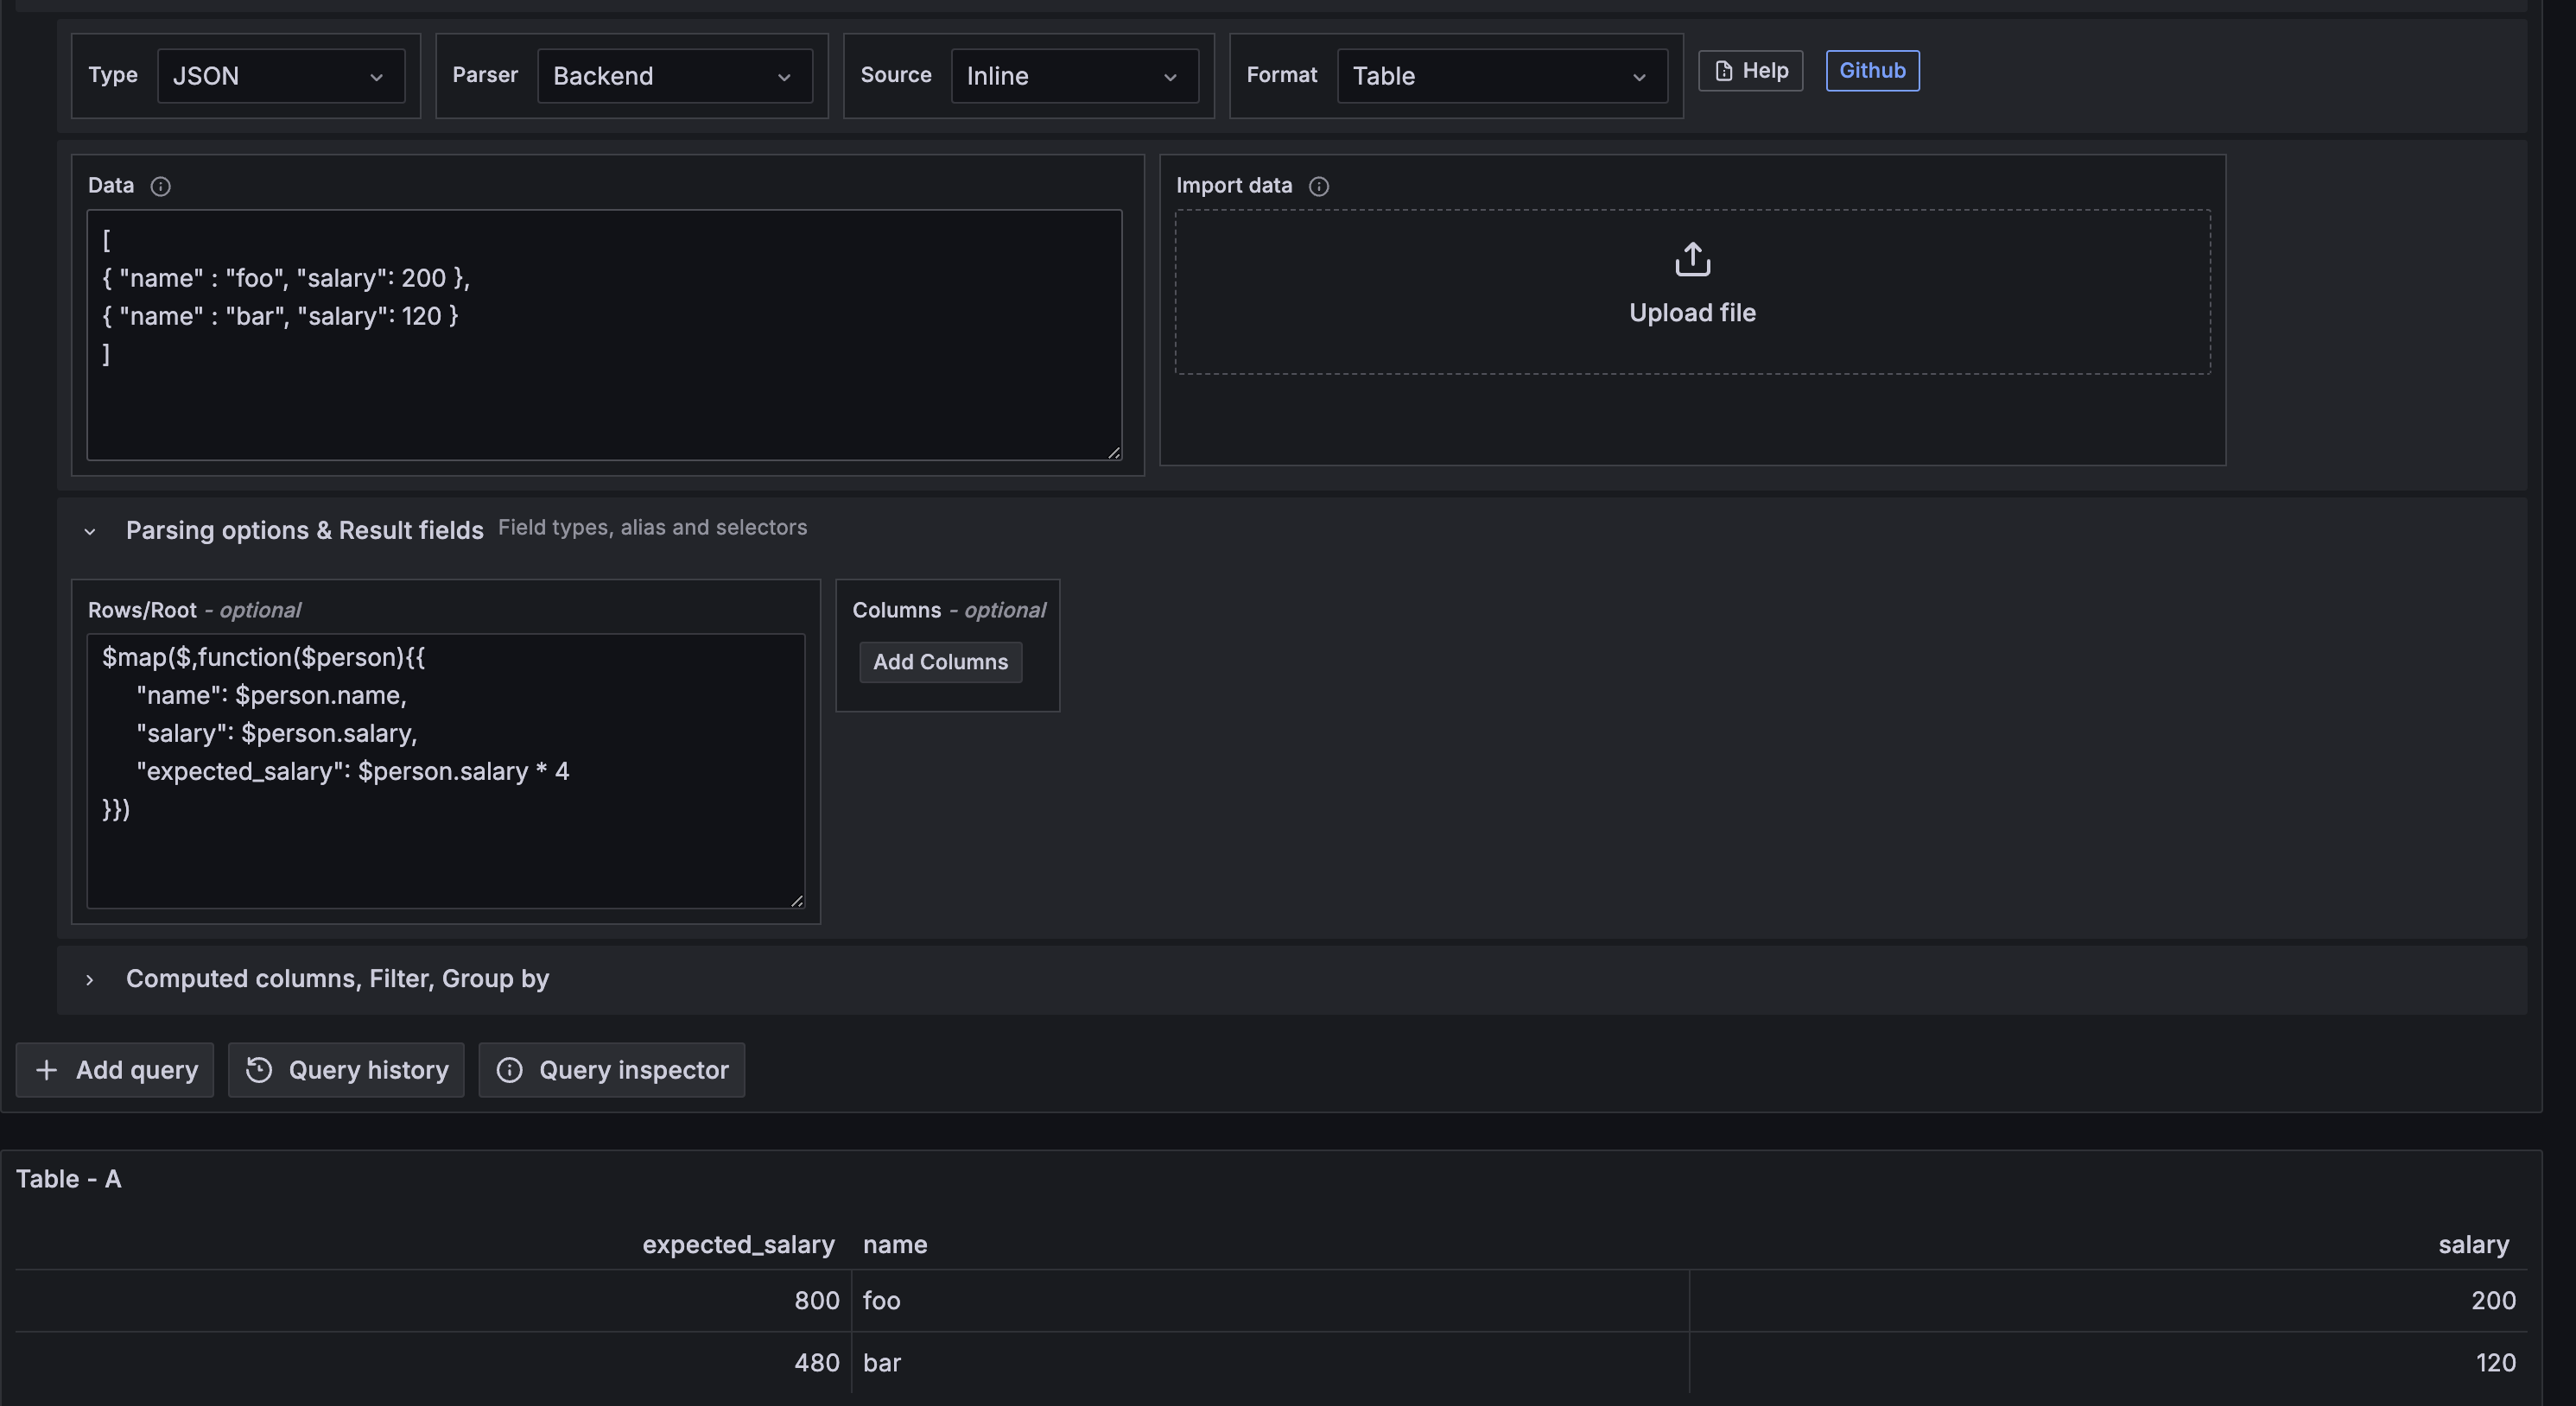The height and width of the screenshot is (1406, 2576).
Task: Expand Computed columns, Filter, Group by
Action: (x=90, y=980)
